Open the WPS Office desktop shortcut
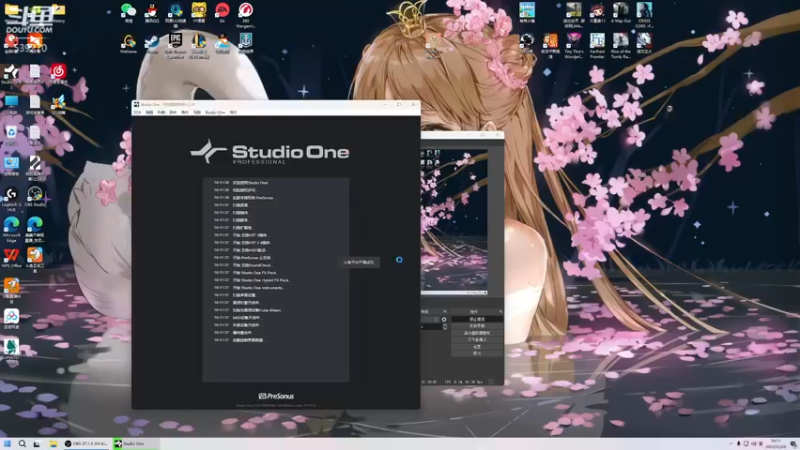 (x=11, y=256)
